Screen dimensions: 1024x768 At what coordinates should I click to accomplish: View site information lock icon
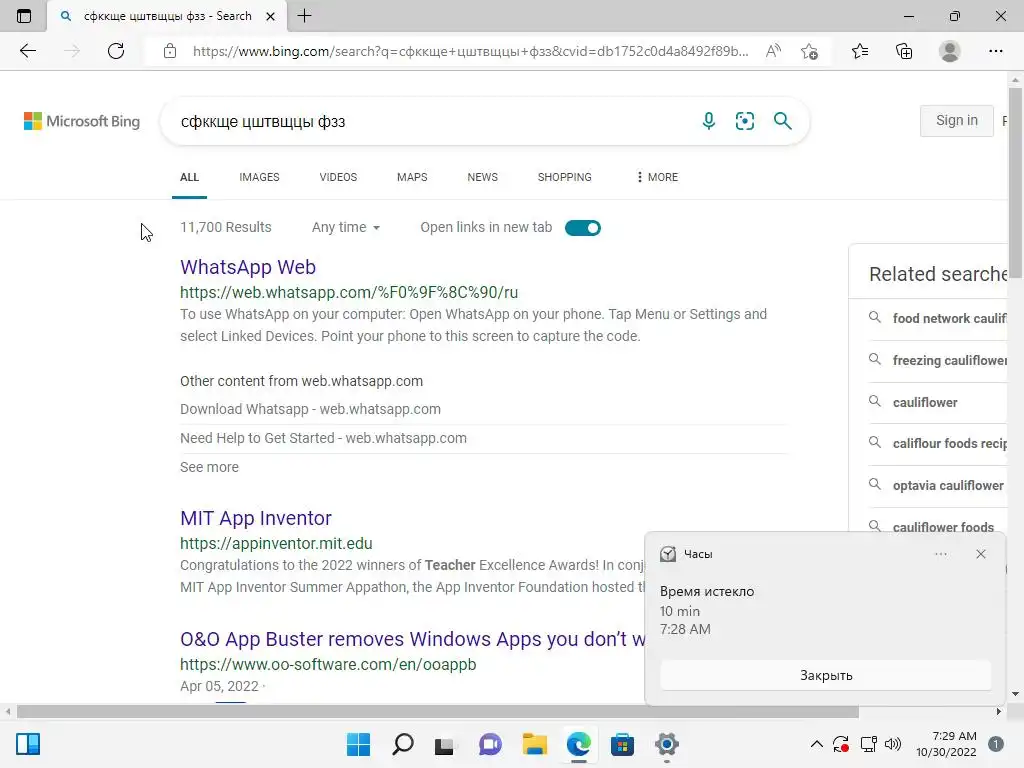tap(170, 51)
